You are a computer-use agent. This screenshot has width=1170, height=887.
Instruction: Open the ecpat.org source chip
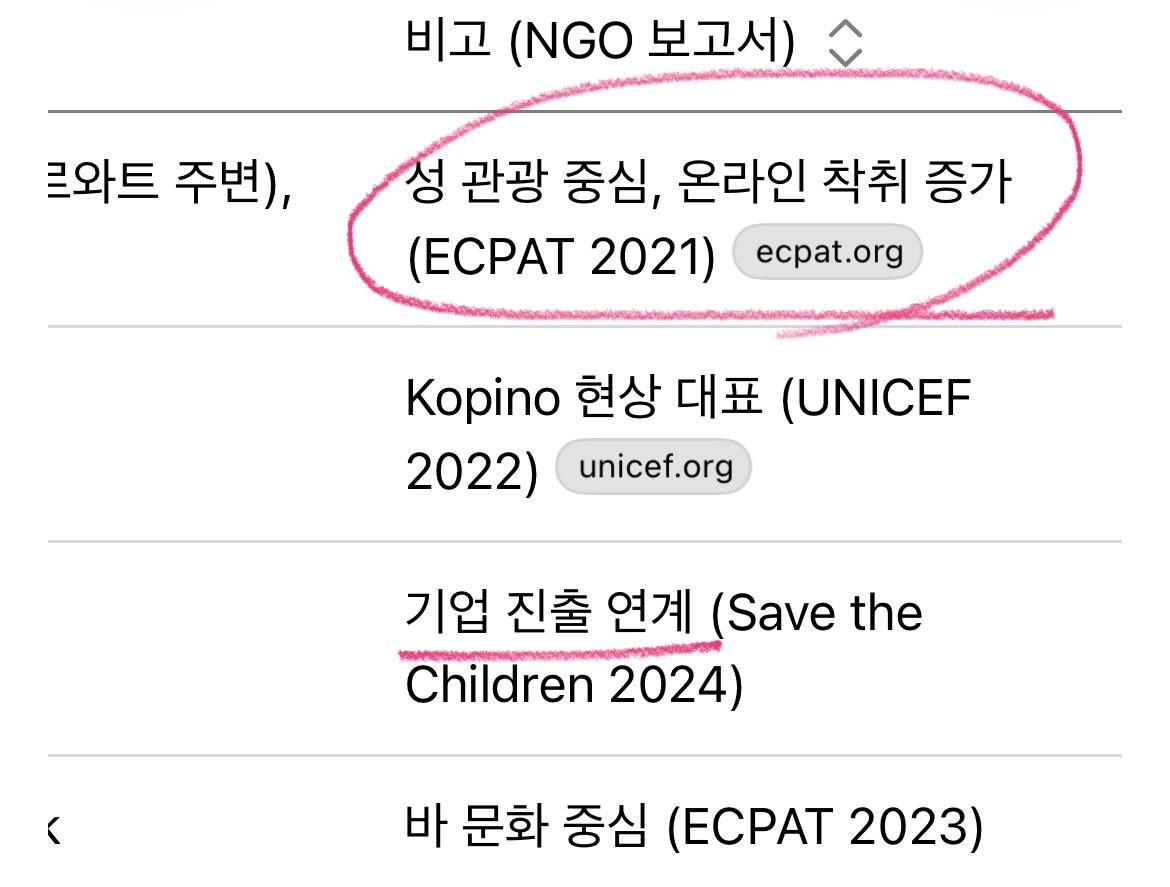828,254
